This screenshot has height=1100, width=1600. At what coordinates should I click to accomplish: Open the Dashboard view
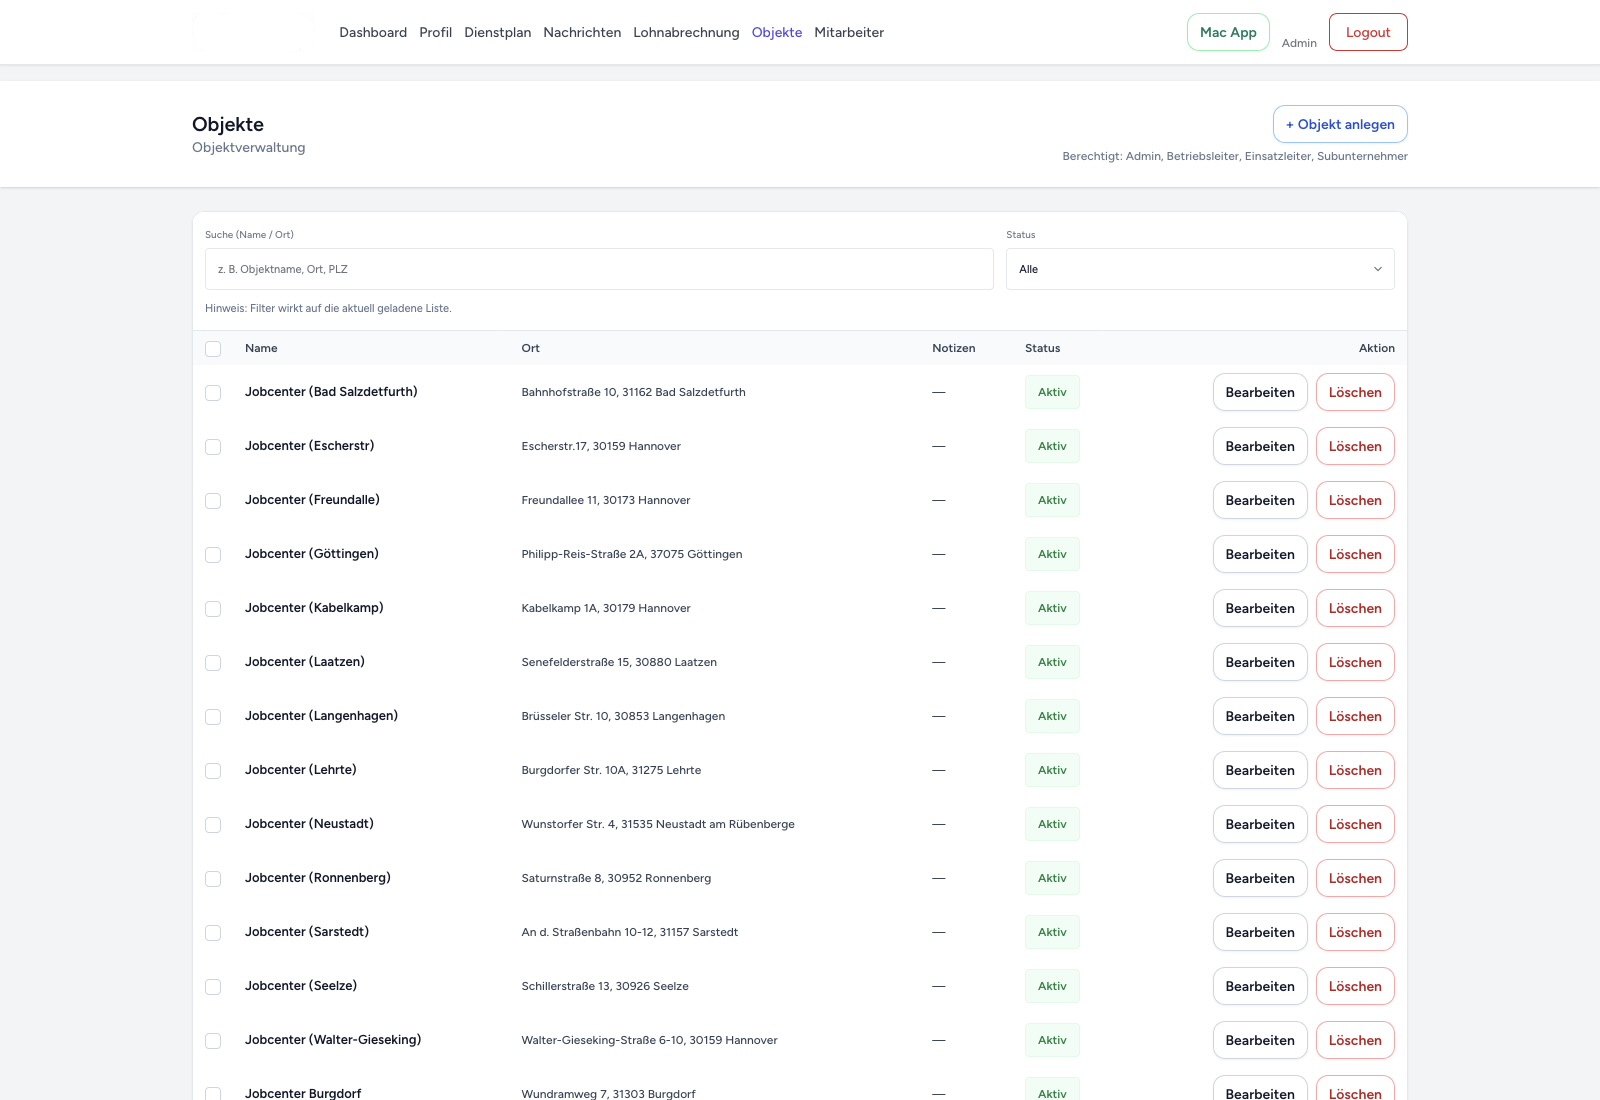tap(372, 32)
